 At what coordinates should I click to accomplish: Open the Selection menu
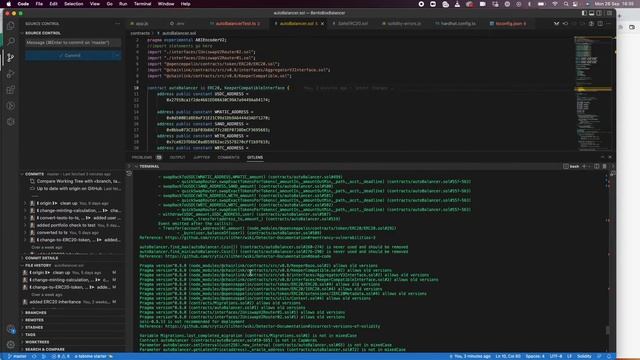(73, 4)
